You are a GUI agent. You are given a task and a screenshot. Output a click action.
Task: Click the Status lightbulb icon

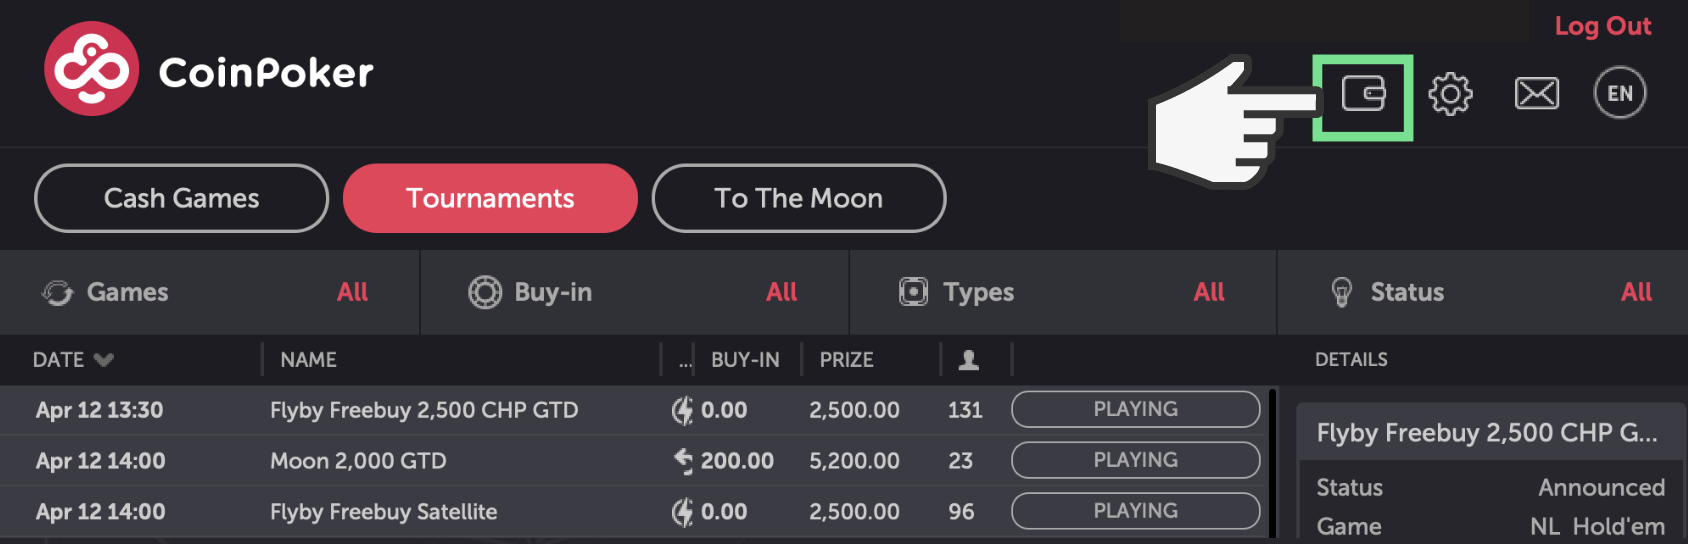point(1342,292)
